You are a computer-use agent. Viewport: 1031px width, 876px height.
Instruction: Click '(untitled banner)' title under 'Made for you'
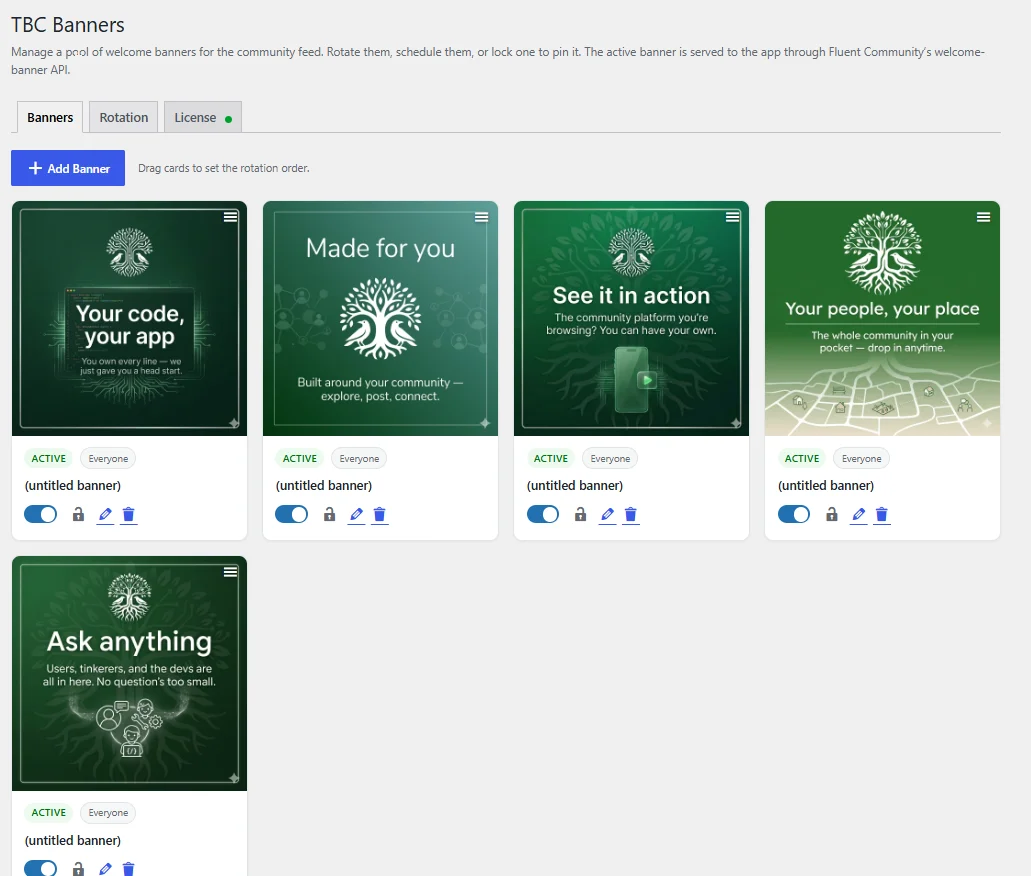pos(324,485)
